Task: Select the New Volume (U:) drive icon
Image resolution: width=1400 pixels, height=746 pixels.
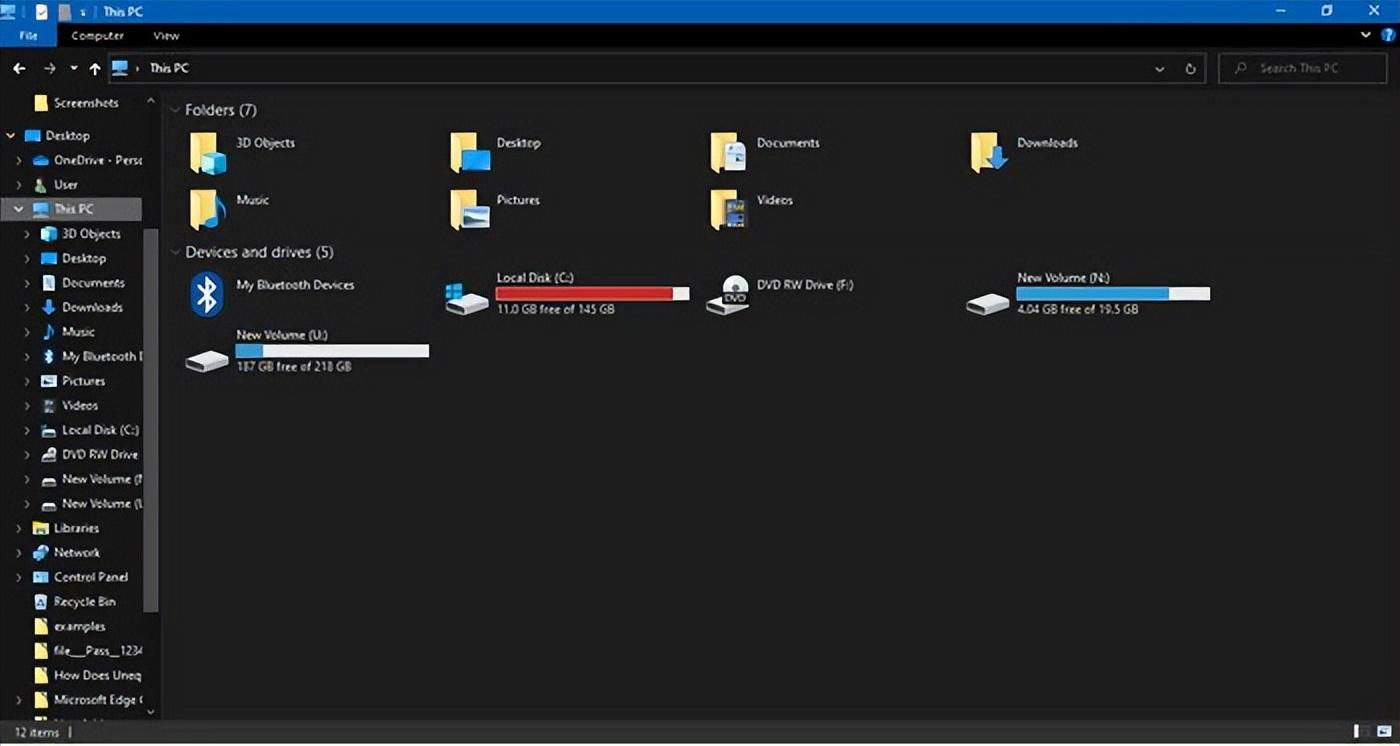Action: click(207, 360)
